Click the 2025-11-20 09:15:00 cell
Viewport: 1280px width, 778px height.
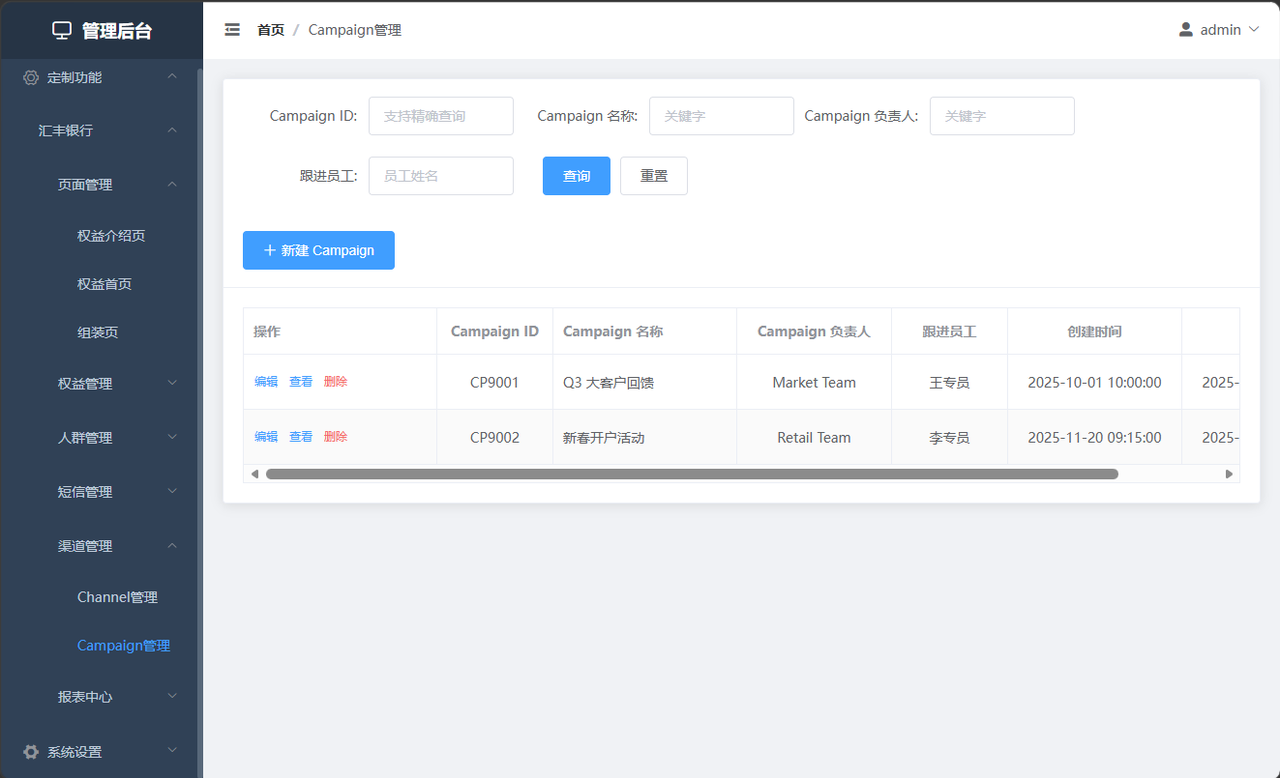pyautogui.click(x=1095, y=437)
